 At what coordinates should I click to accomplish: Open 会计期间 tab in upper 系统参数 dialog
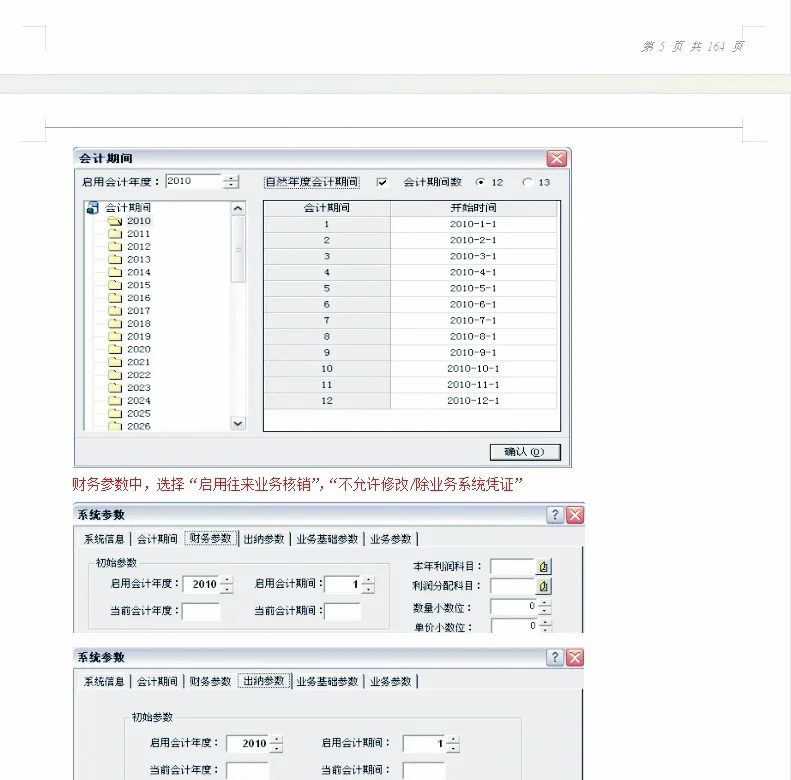click(157, 539)
